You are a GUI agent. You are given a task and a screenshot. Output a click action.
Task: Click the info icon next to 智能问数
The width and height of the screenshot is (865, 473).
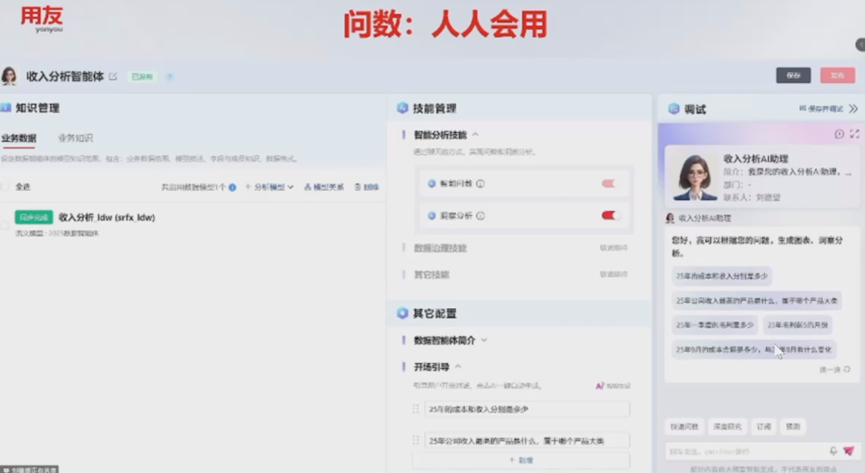pyautogui.click(x=480, y=184)
